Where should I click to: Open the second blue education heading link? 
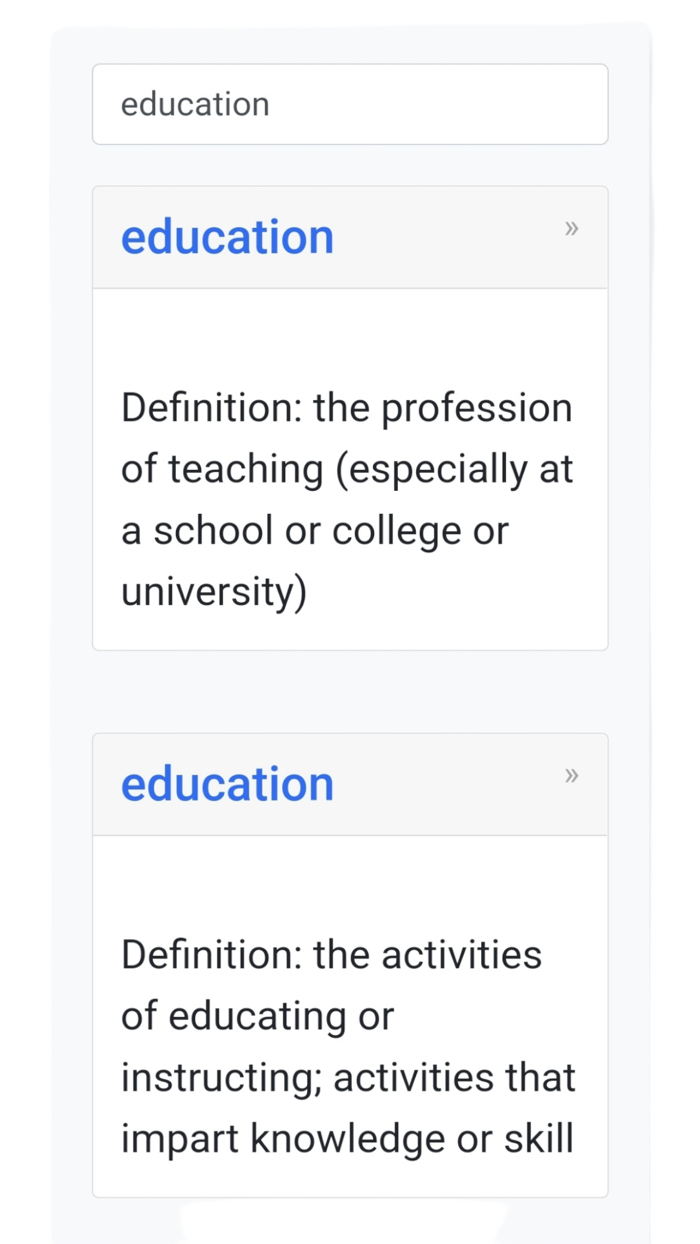coord(227,784)
